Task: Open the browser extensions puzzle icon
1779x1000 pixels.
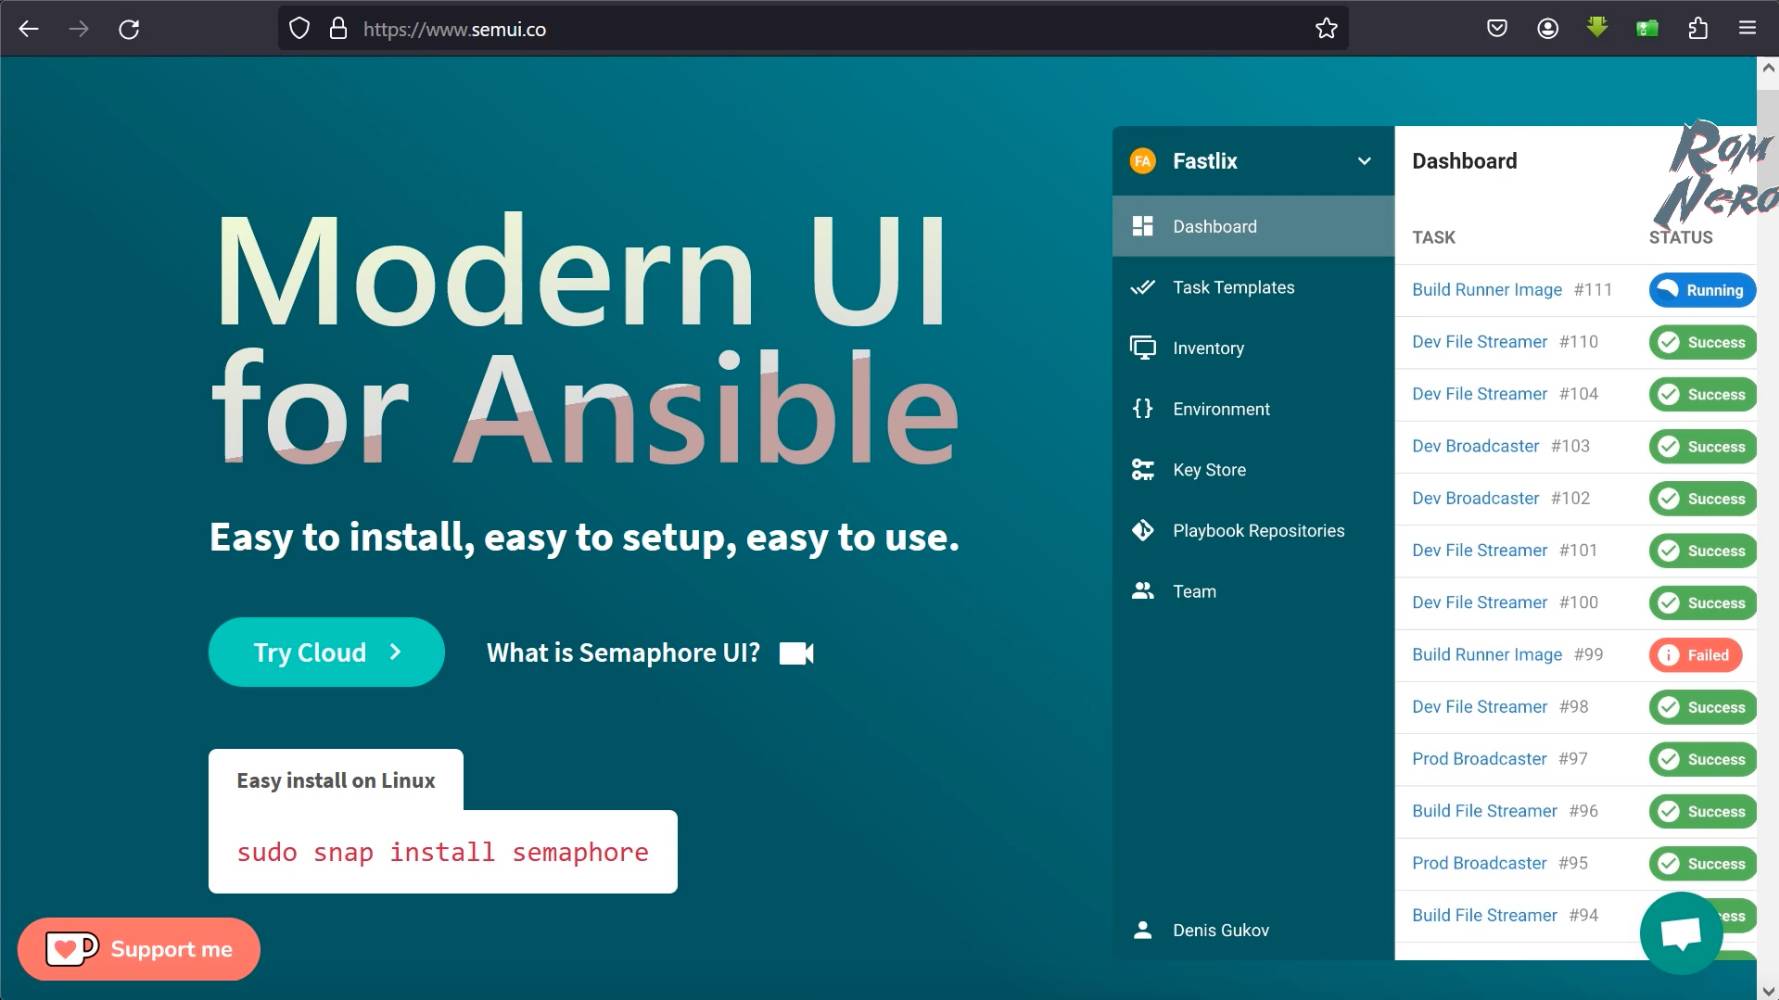Action: 1697,29
